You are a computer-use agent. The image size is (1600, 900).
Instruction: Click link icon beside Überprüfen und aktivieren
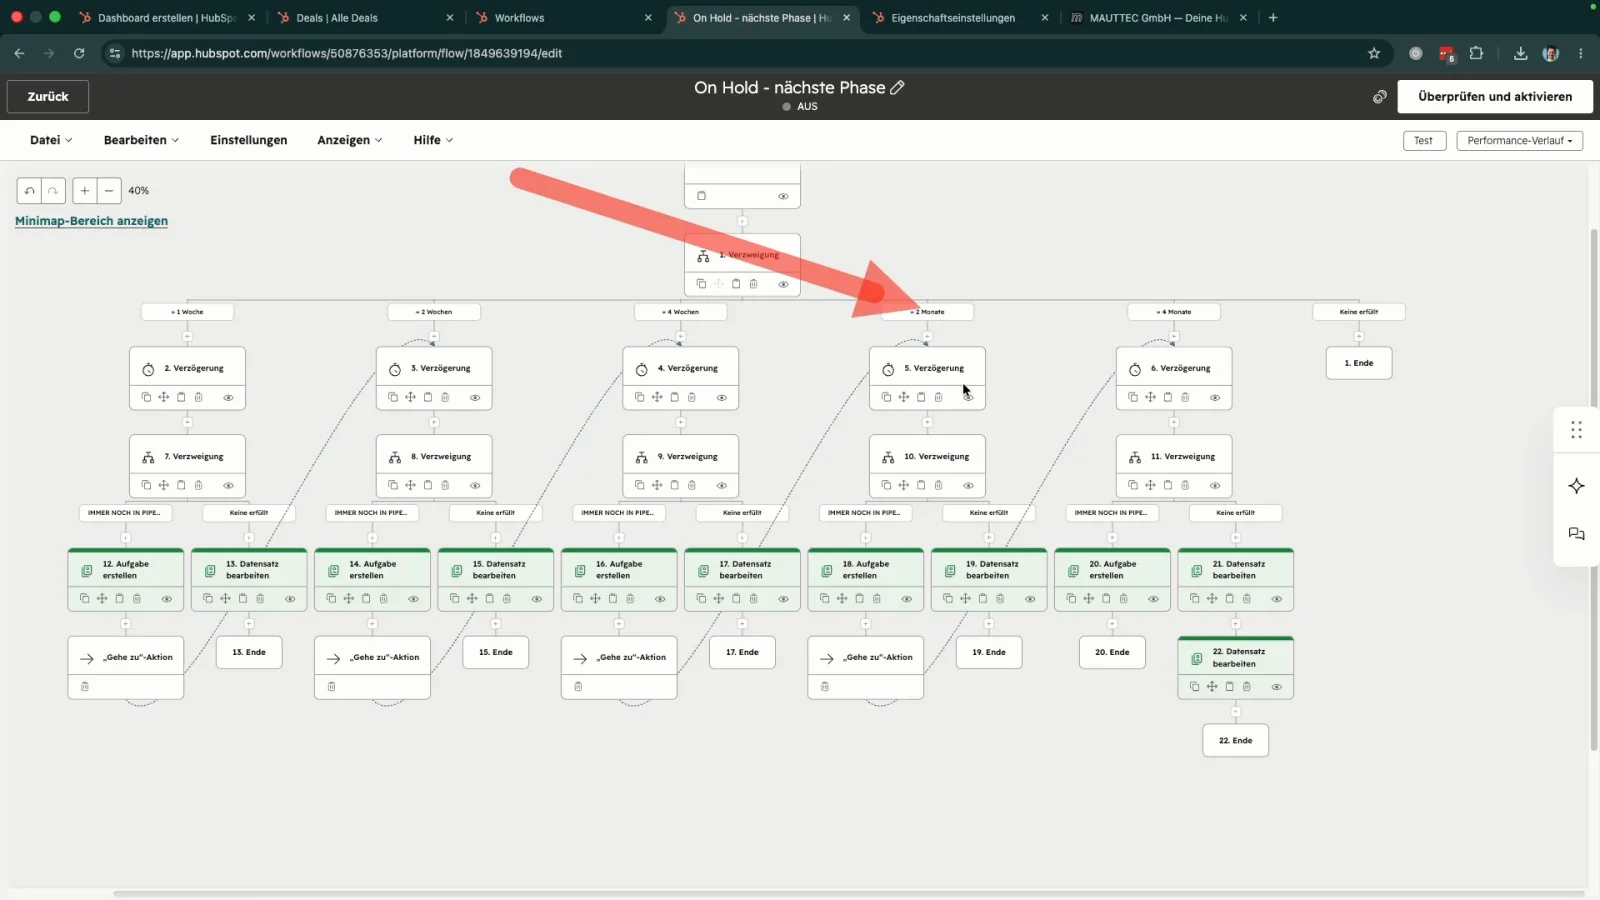(x=1380, y=97)
